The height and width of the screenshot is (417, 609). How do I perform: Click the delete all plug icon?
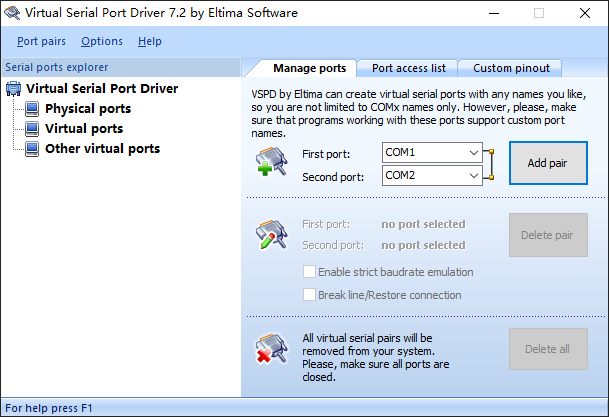tap(271, 349)
